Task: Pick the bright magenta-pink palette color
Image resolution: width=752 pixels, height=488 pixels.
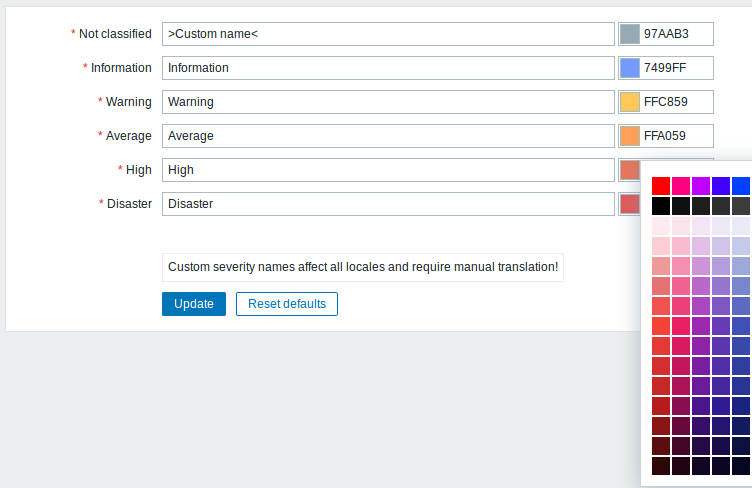Action: tap(681, 186)
